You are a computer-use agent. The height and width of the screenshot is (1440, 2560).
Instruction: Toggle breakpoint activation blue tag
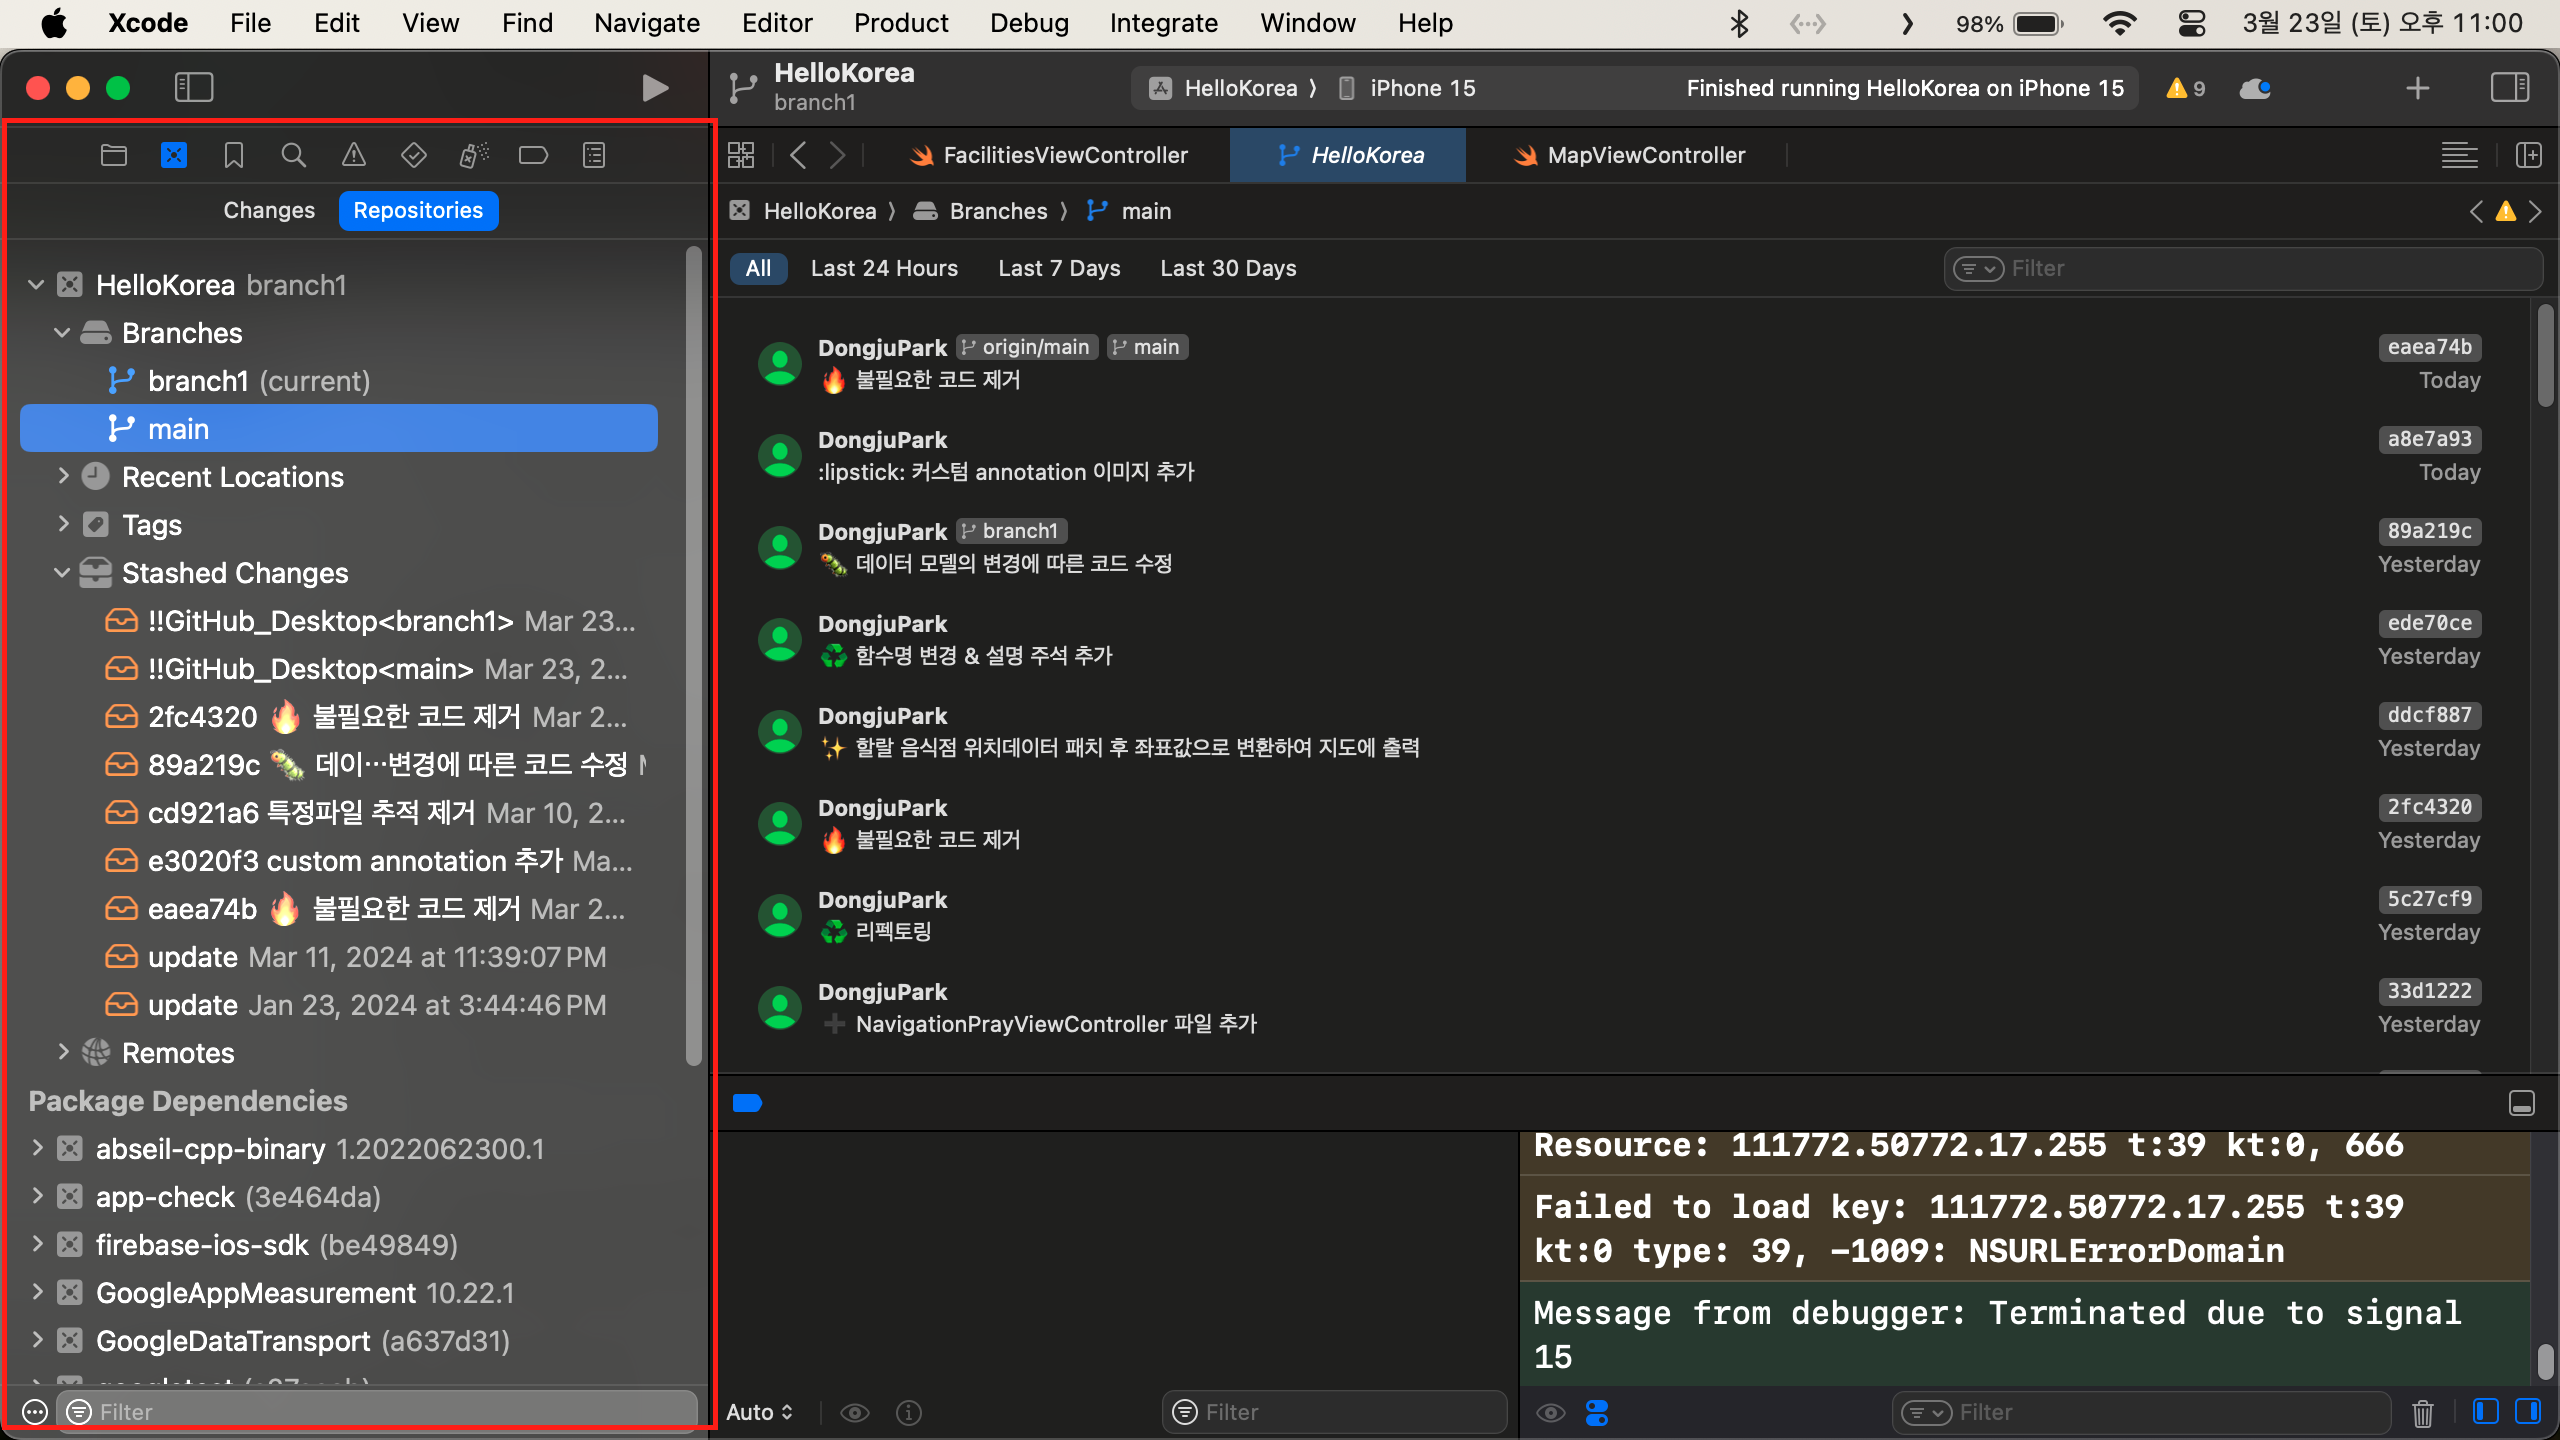point(747,1103)
